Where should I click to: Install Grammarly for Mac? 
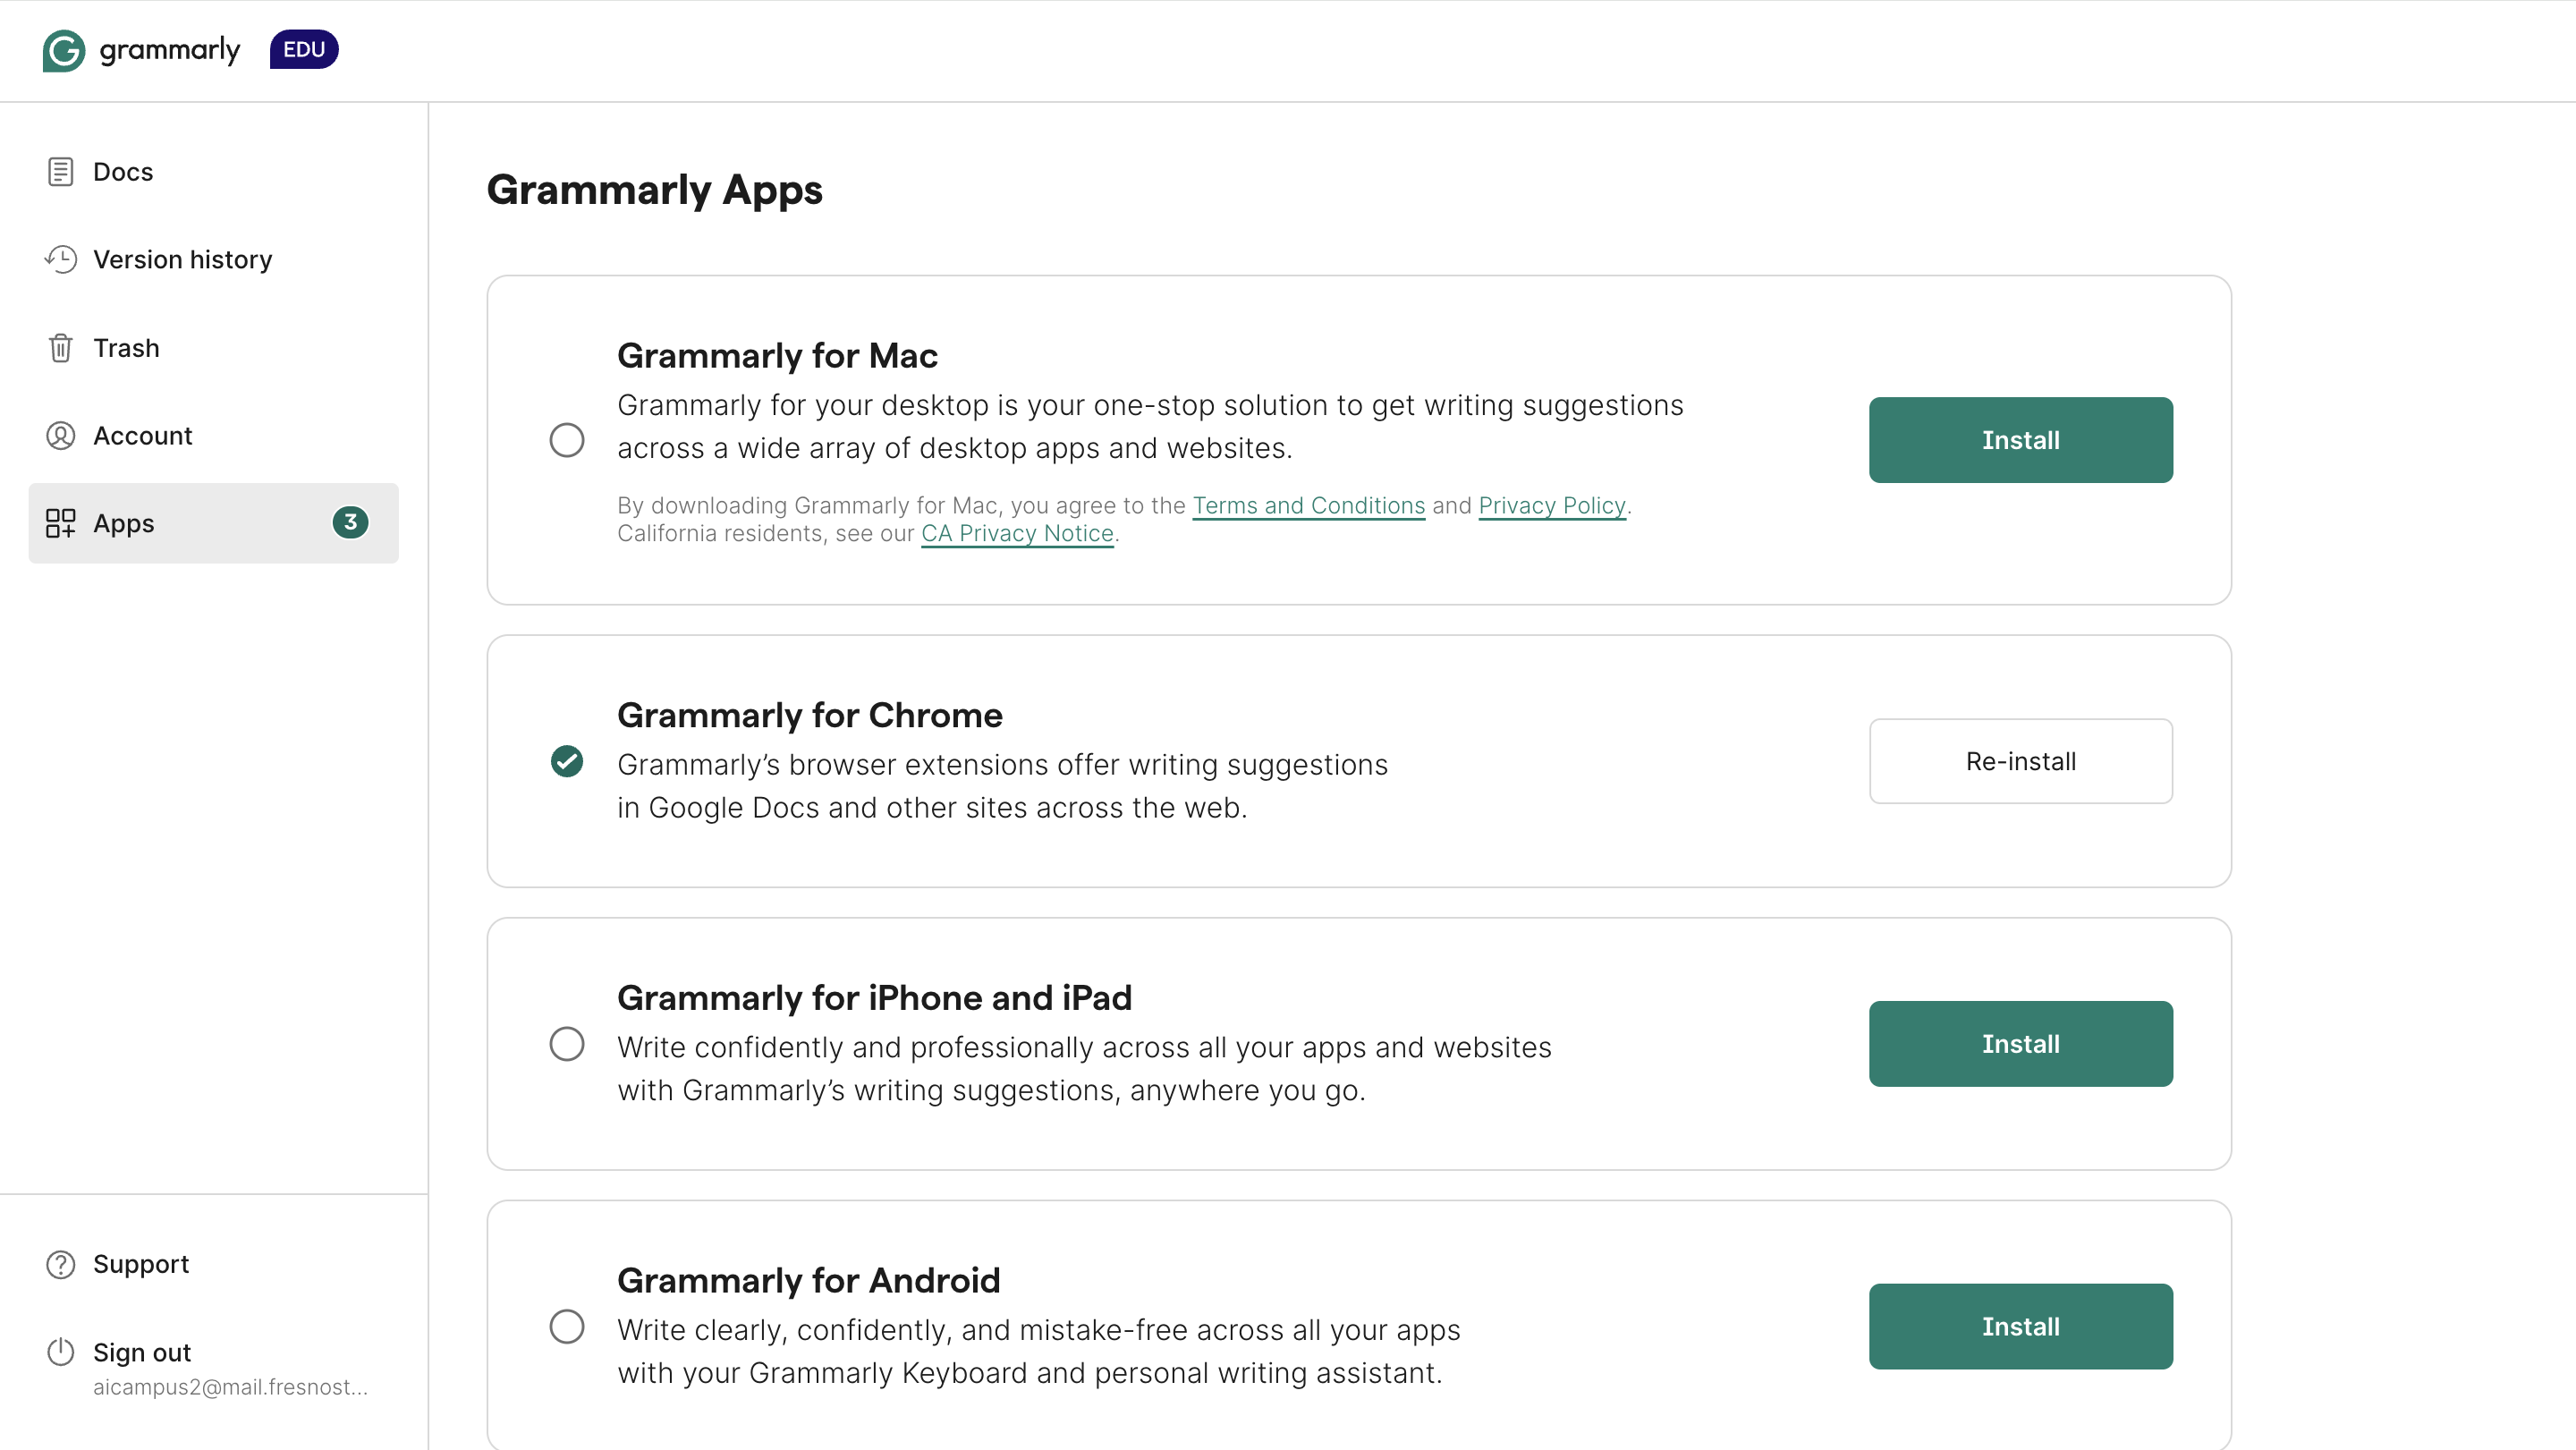coord(2020,440)
